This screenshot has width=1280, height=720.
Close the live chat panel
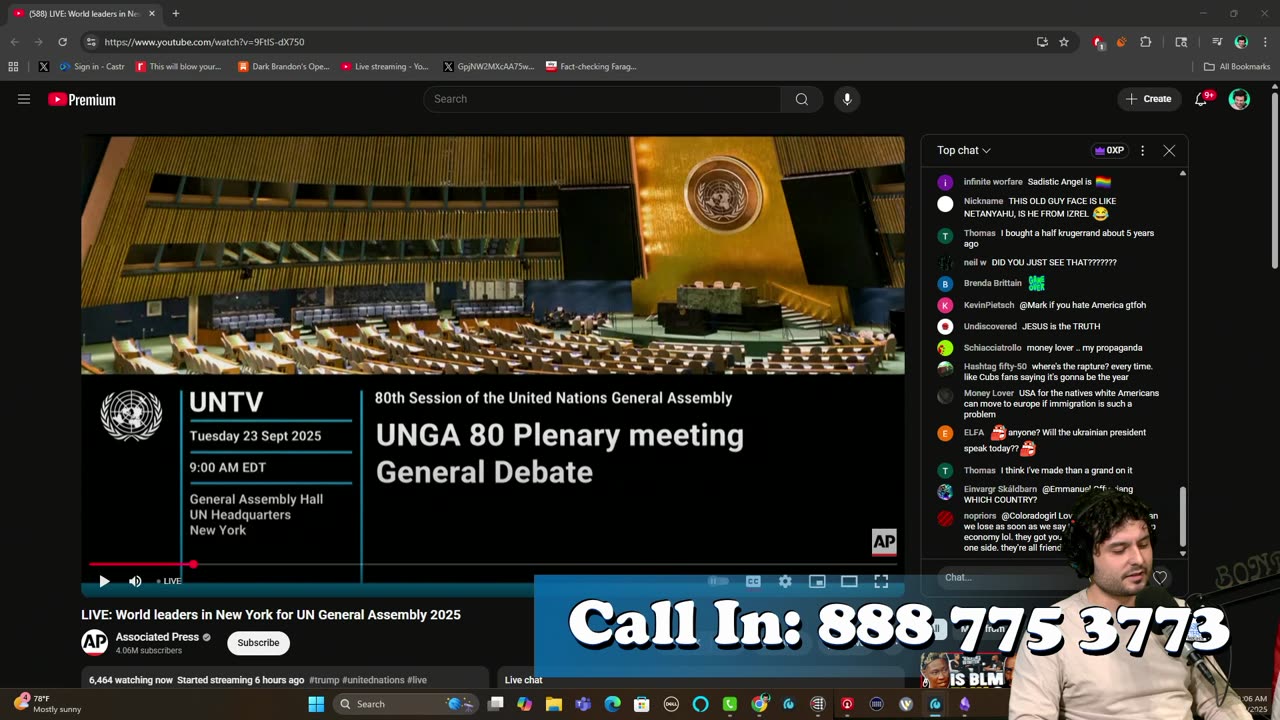[1169, 150]
